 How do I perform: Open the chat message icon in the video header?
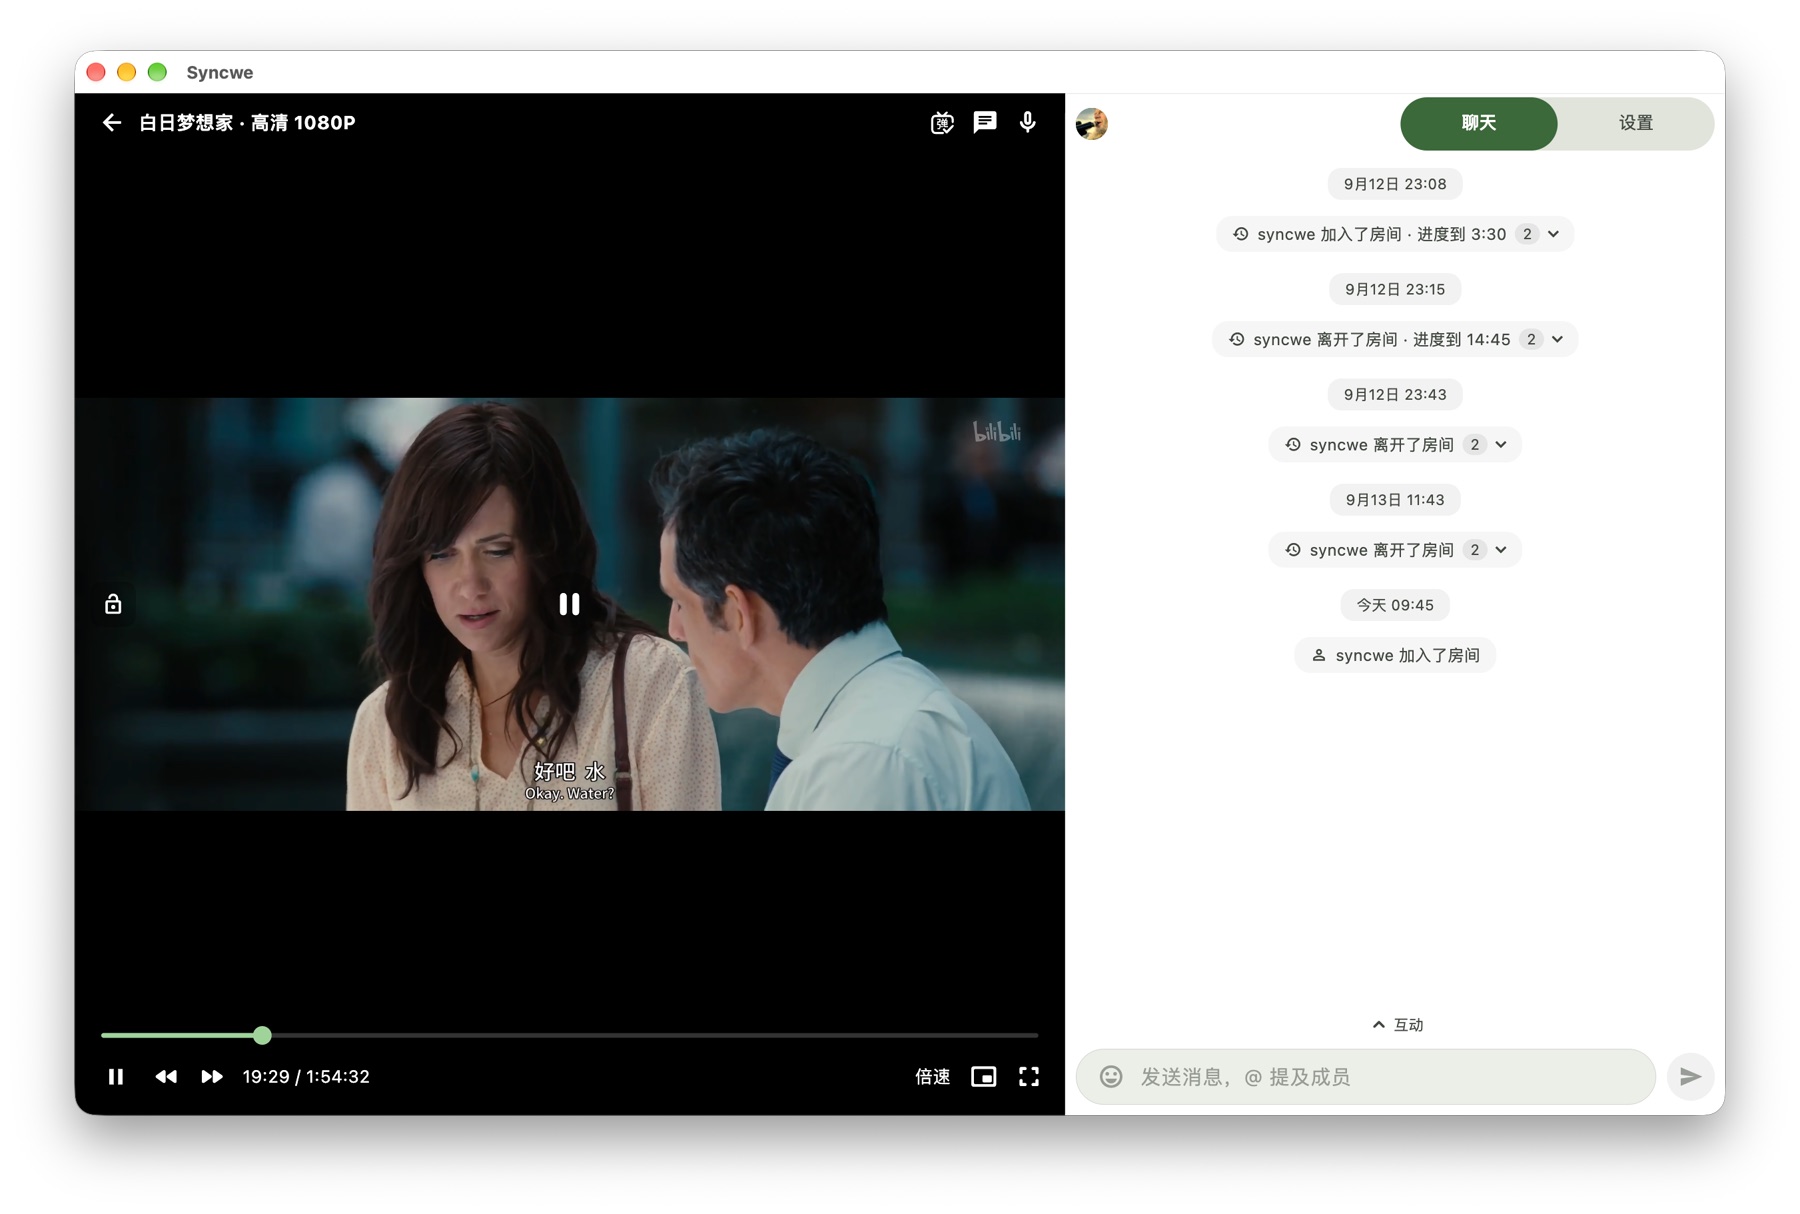coord(985,122)
